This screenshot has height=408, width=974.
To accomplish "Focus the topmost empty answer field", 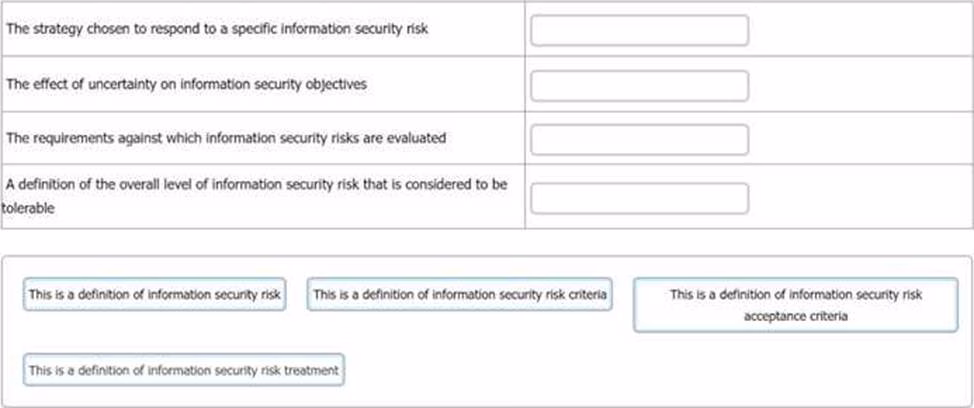I will [x=639, y=31].
